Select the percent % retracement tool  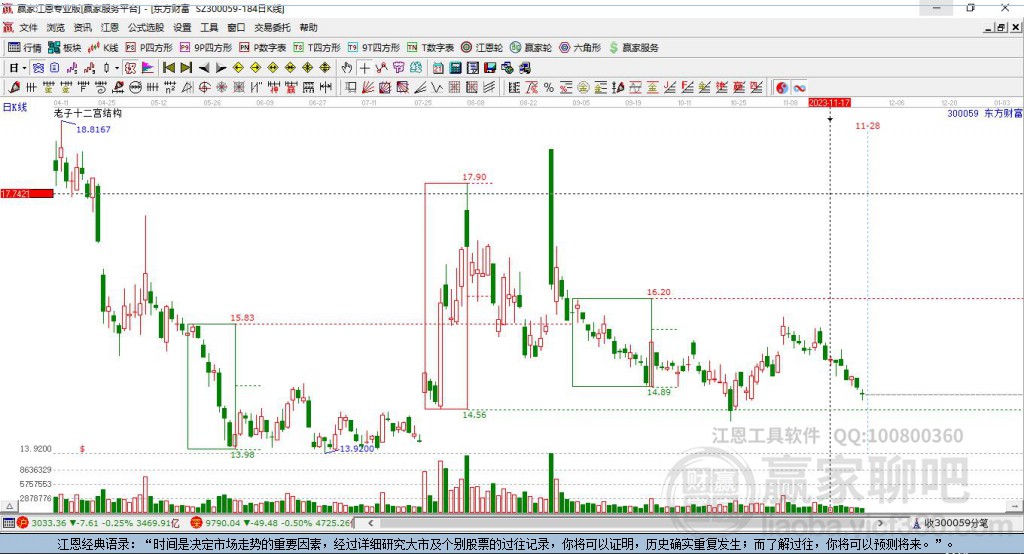(549, 88)
